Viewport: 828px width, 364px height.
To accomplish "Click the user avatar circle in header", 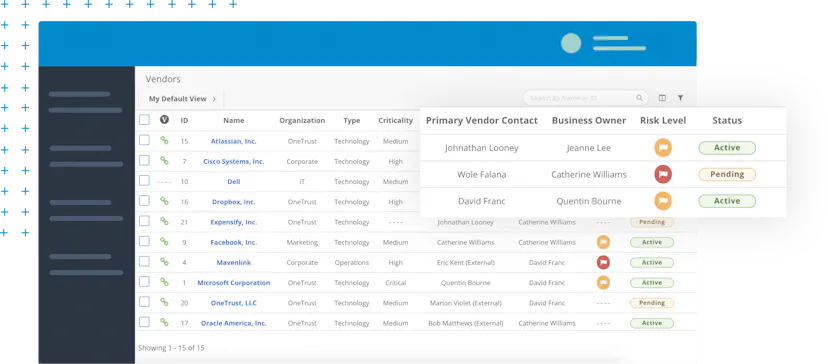I will pyautogui.click(x=571, y=43).
